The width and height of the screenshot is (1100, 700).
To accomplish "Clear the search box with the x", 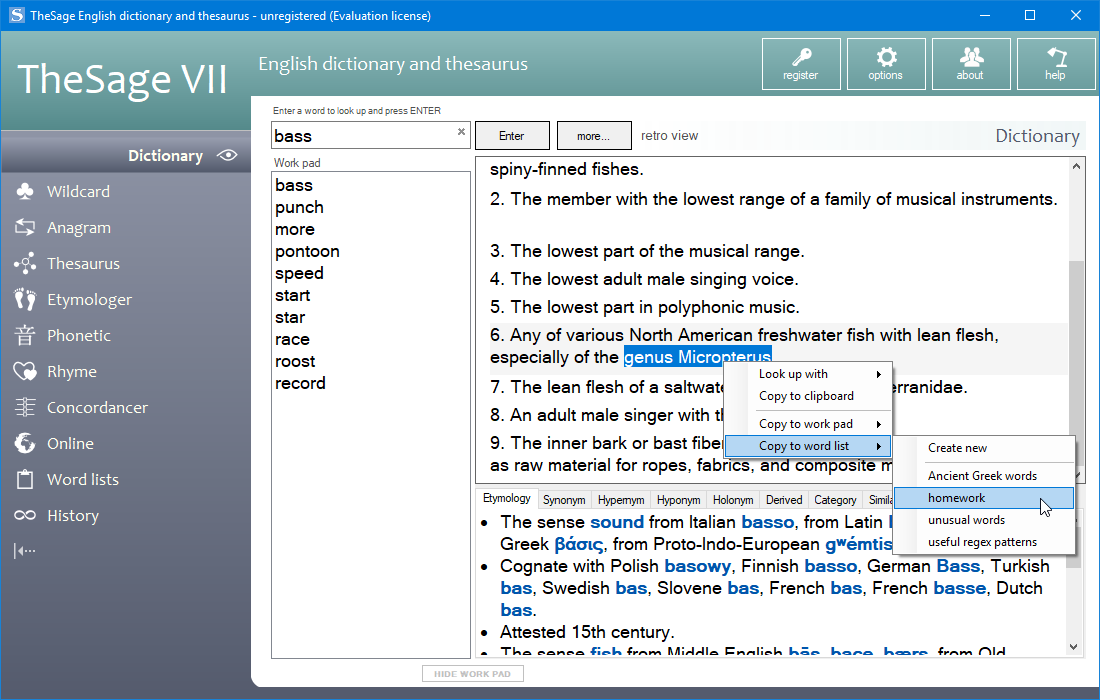I will pyautogui.click(x=461, y=131).
